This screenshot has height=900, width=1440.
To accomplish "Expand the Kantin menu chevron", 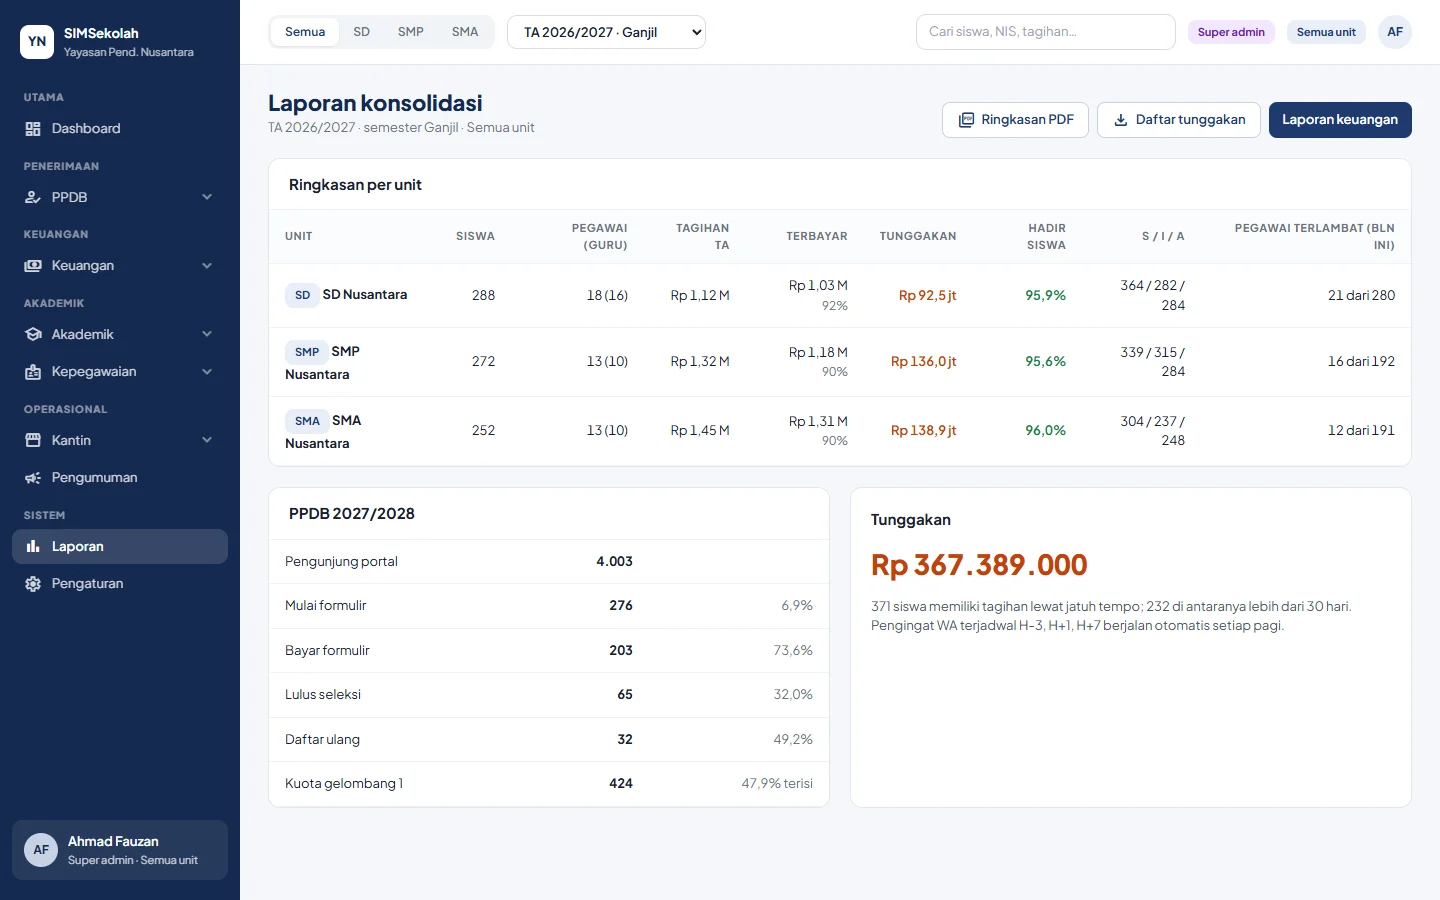I will coord(207,440).
